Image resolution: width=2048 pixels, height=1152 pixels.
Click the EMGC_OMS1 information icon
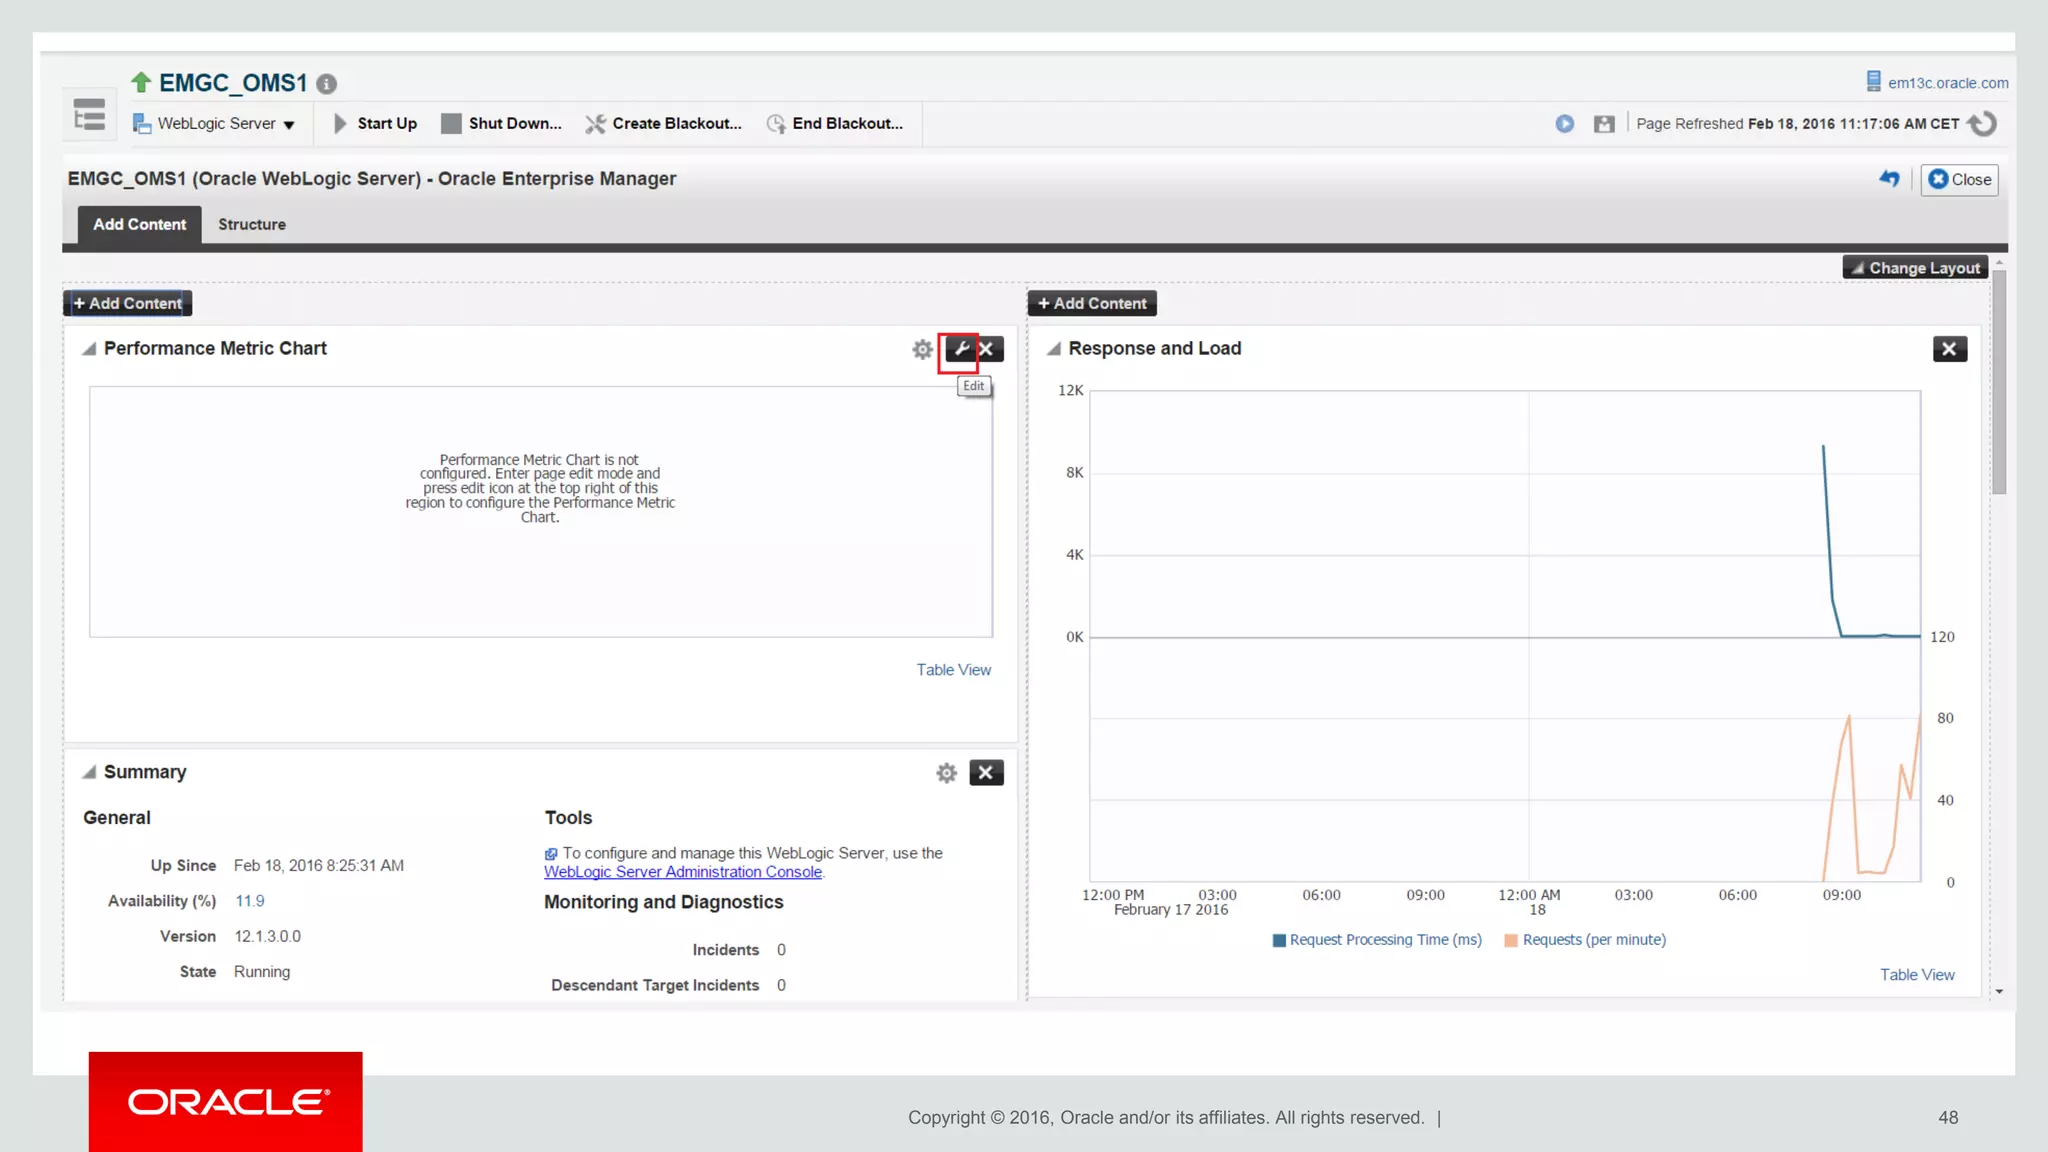326,84
